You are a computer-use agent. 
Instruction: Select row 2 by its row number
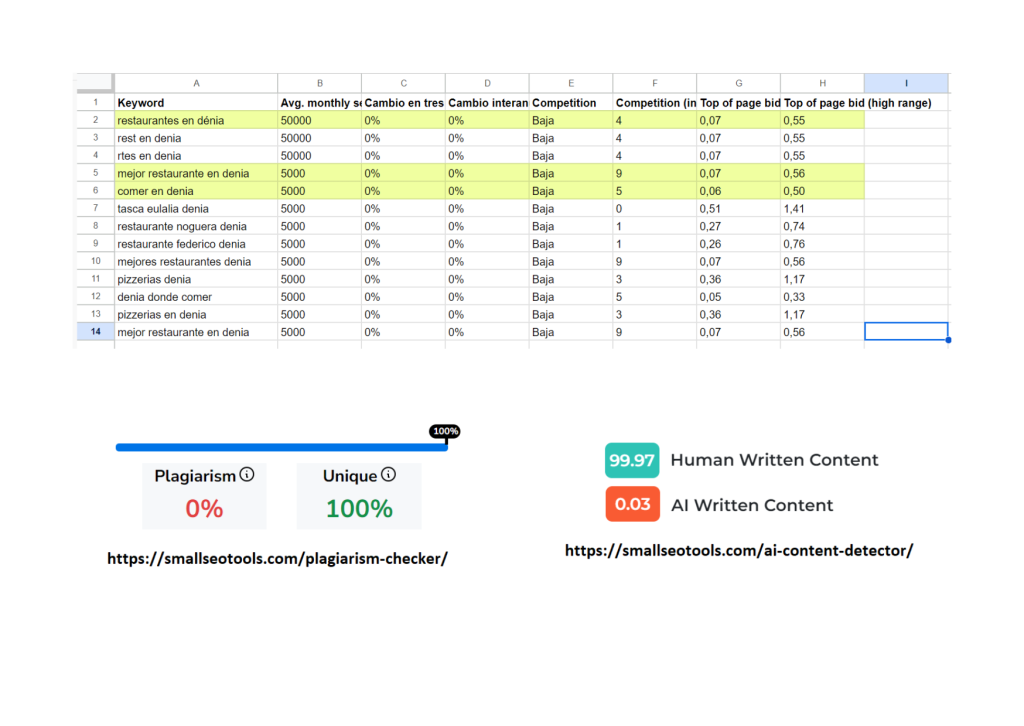coord(95,120)
